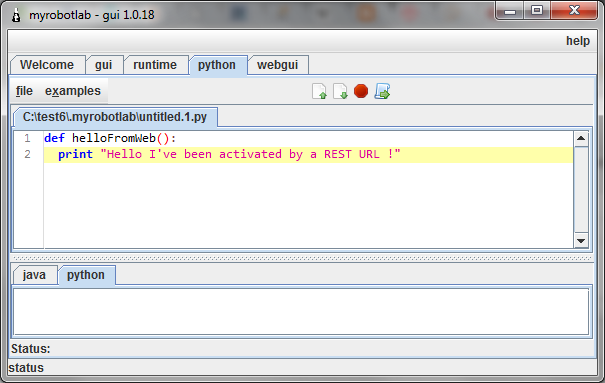Close the myrobotlab window
605x383 pixels.
pos(574,11)
